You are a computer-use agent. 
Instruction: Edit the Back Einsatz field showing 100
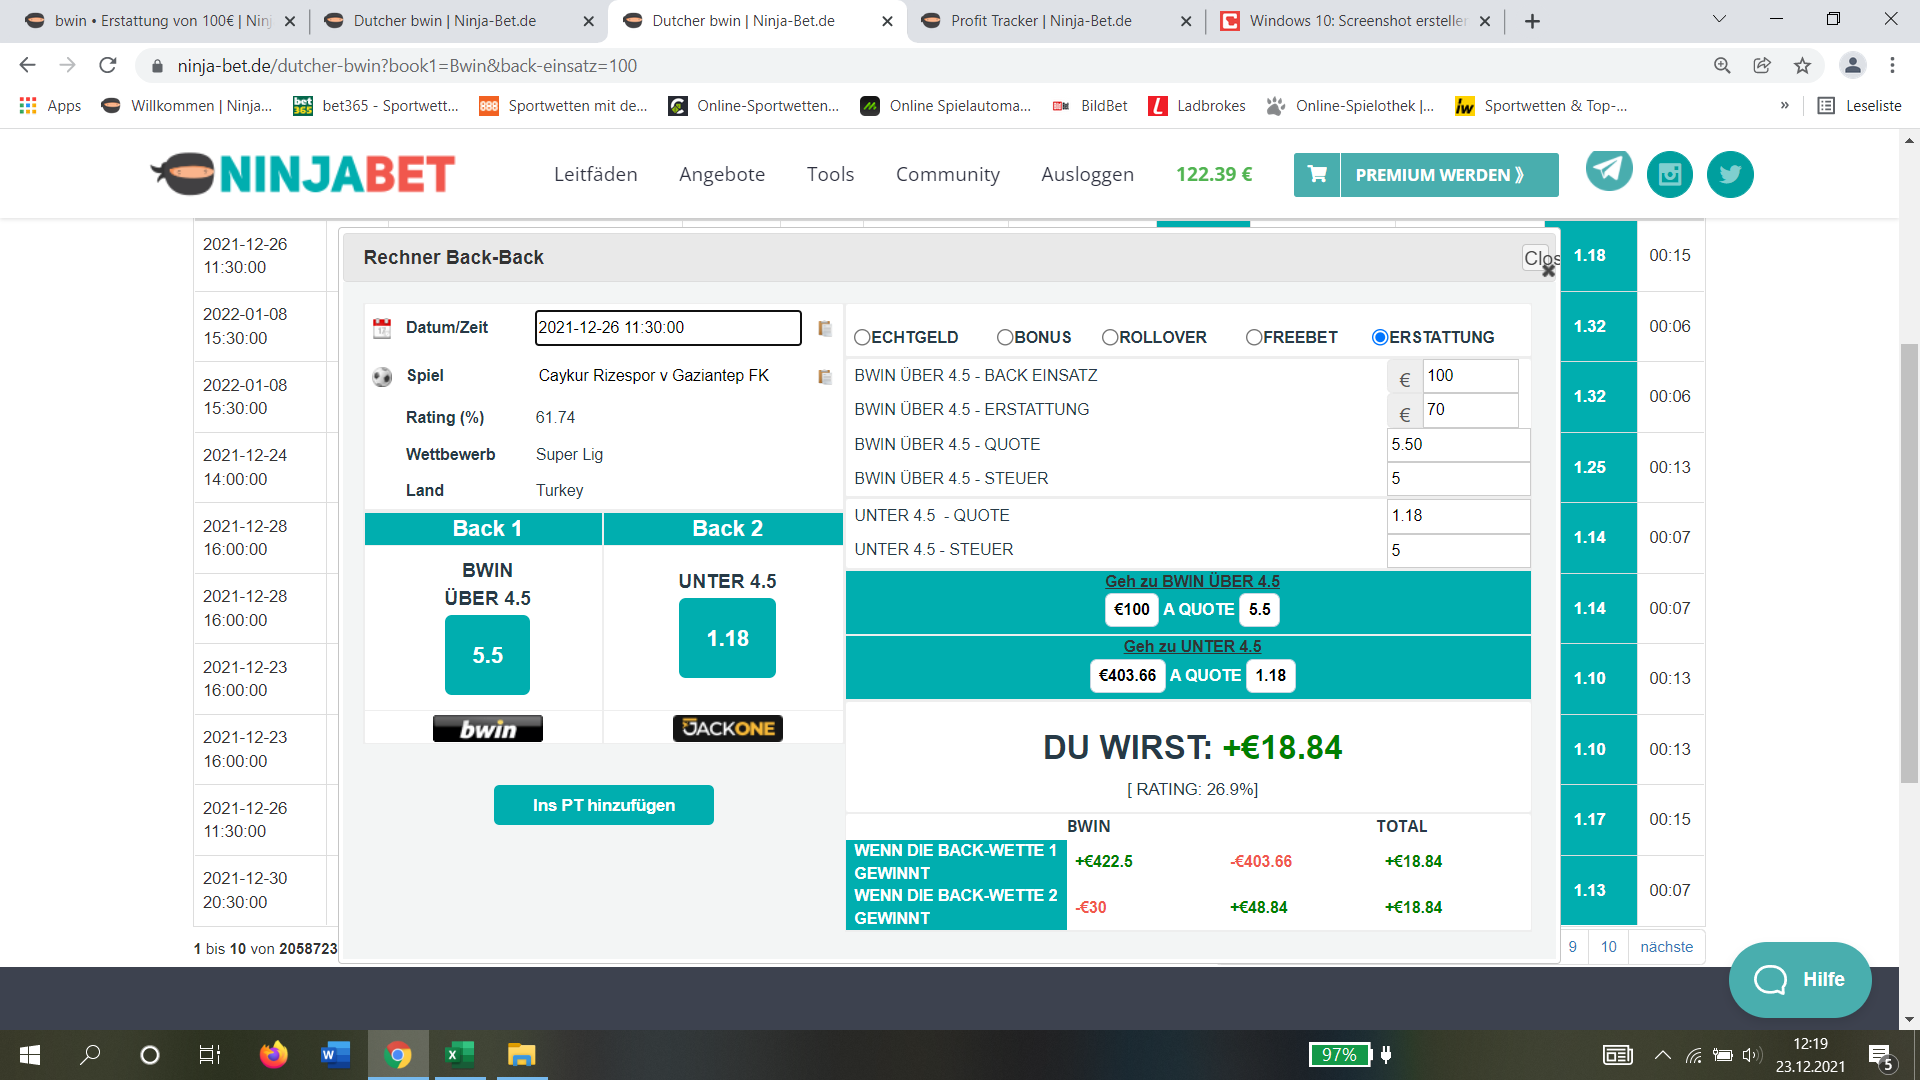click(1470, 376)
